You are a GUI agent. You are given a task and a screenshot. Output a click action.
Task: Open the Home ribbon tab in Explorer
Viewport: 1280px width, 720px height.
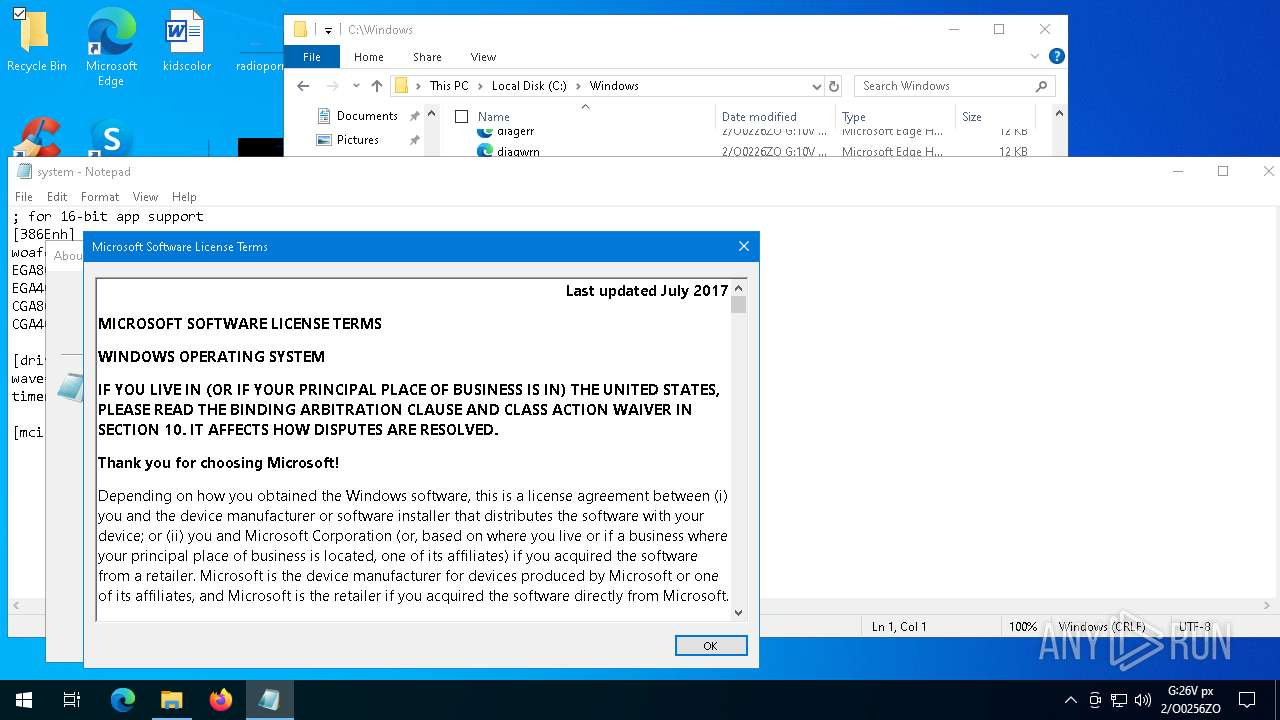368,57
